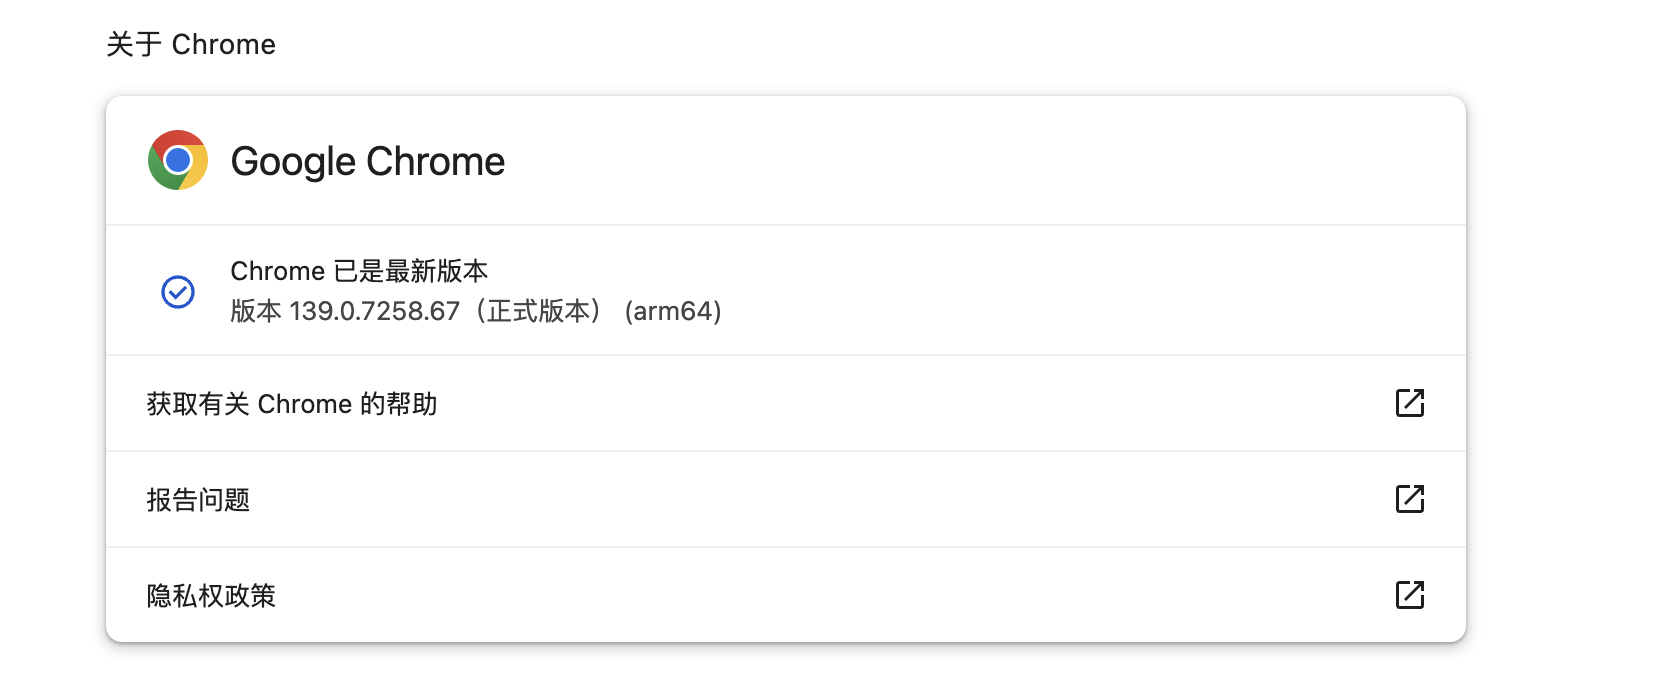
Task: Select the 报告问题 row label
Action: 198,500
